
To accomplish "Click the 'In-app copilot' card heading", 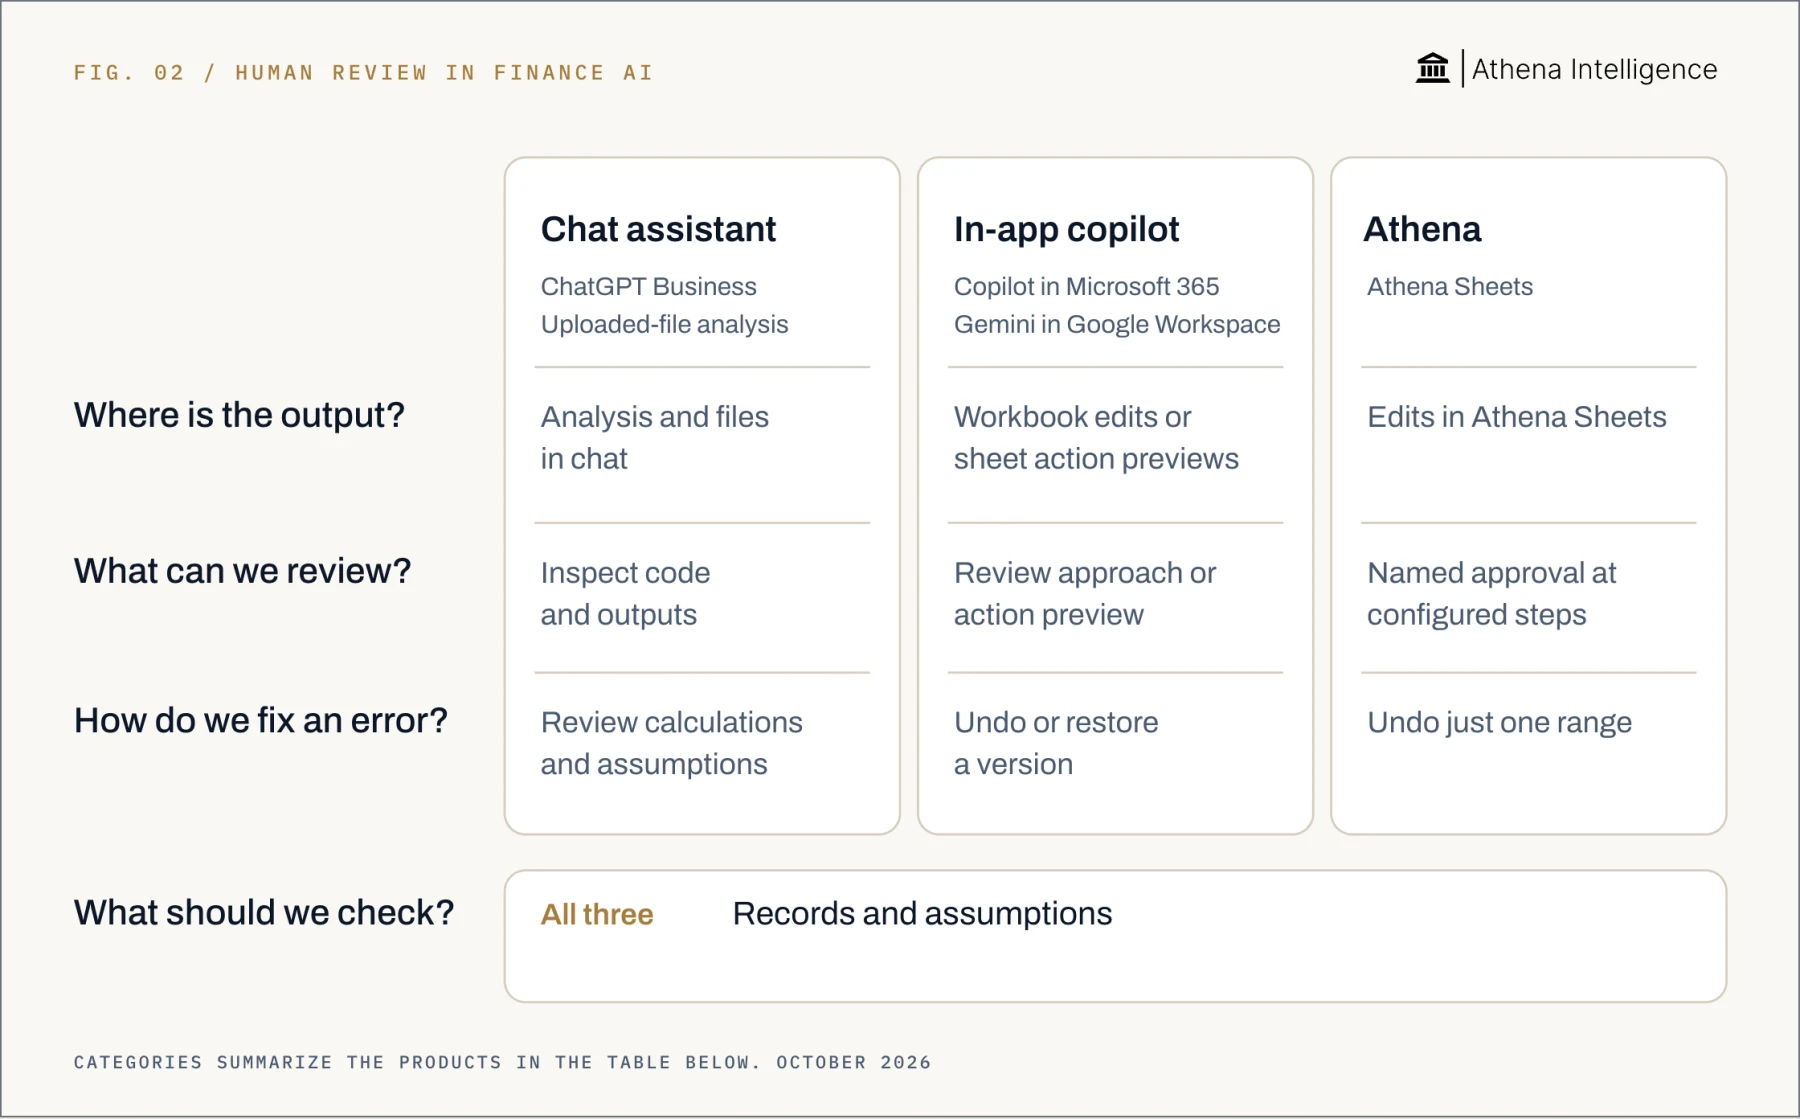I will pos(1066,230).
